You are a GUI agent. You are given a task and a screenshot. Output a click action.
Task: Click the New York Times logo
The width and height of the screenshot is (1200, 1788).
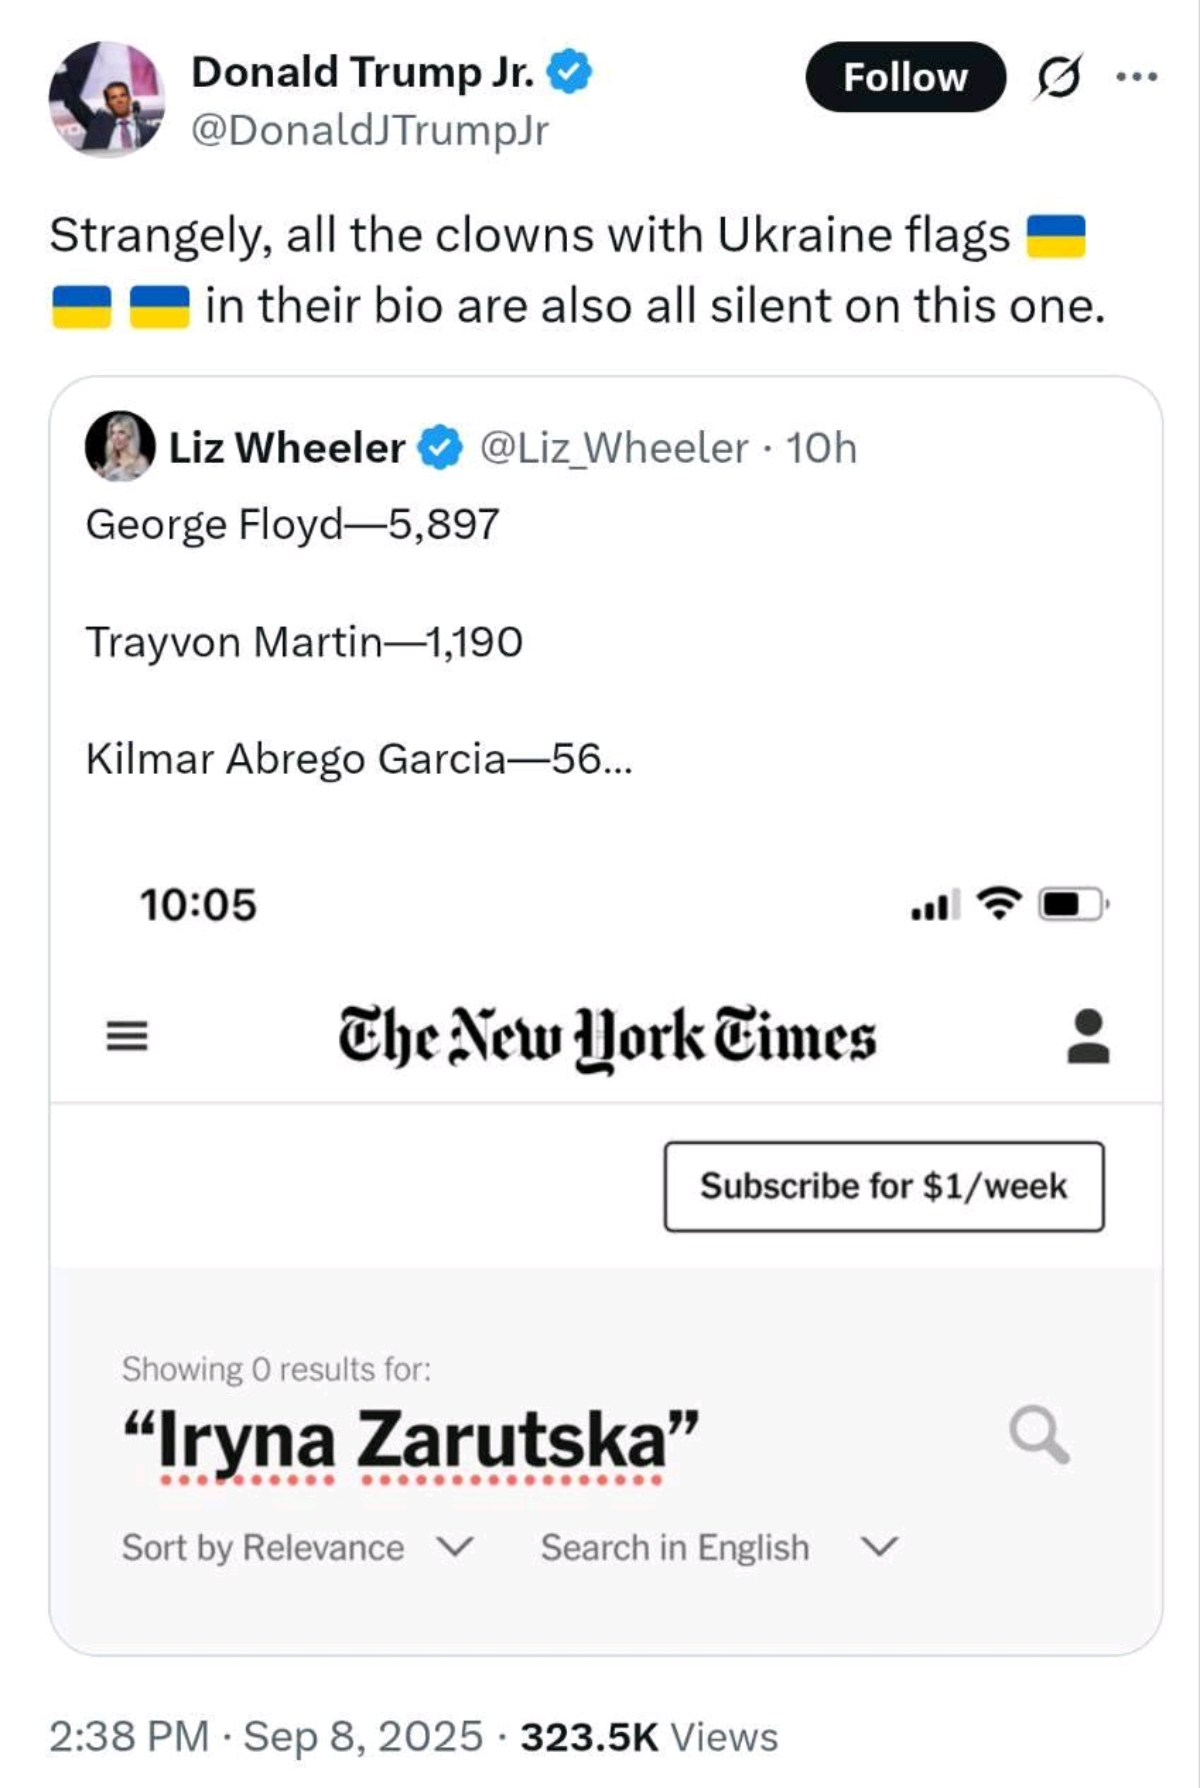tap(607, 1036)
